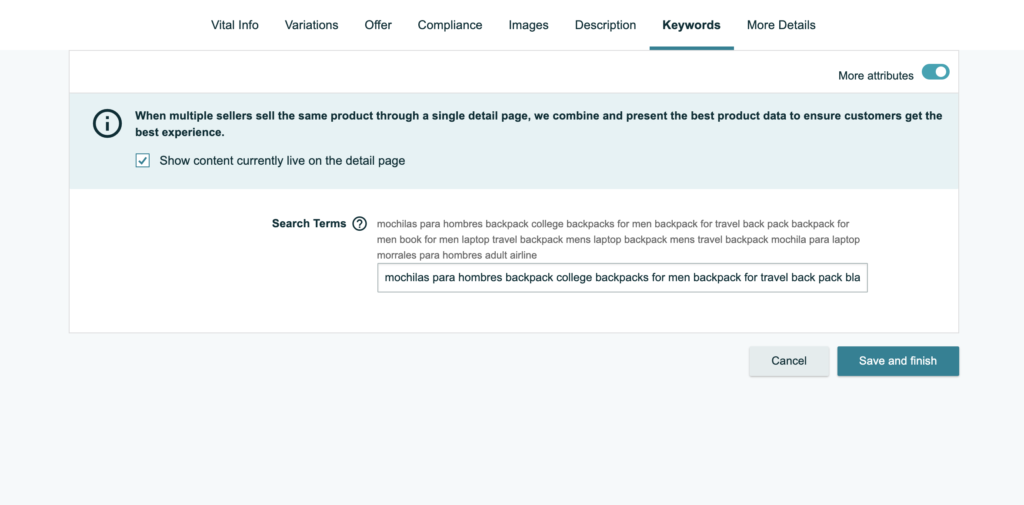Click the live search terms text above input
The height and width of the screenshot is (505, 1024).
[612, 239]
